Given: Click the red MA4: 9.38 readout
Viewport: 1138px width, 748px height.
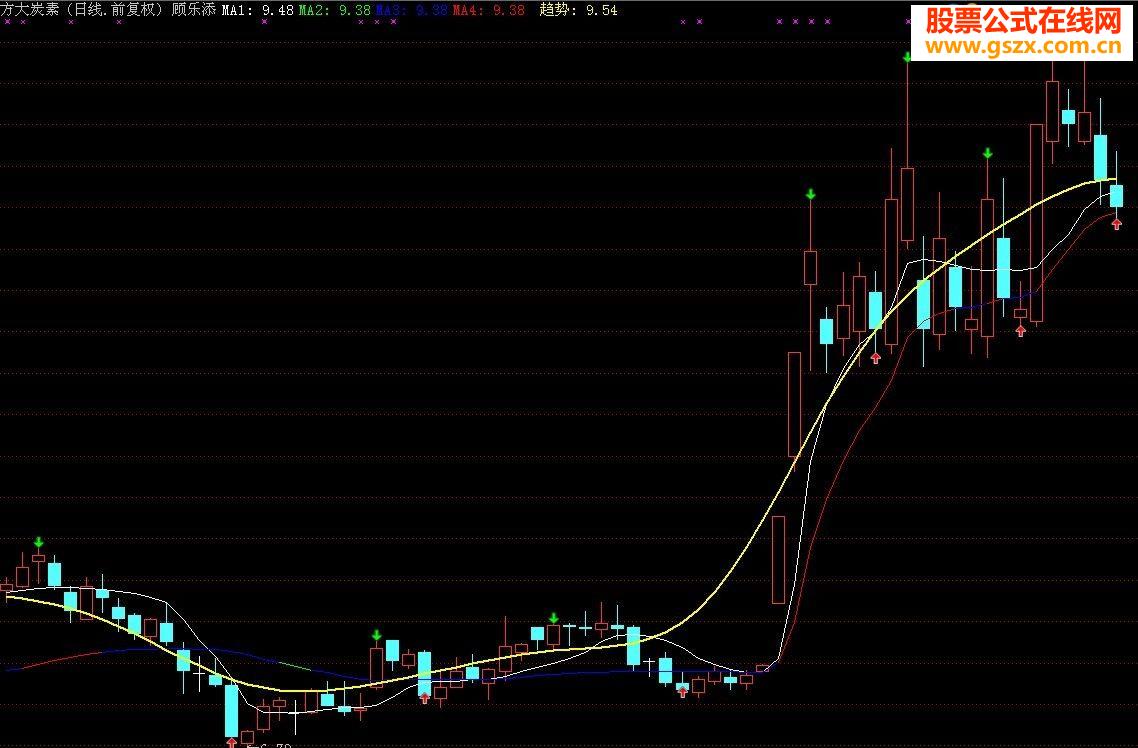Looking at the screenshot, I should pos(488,10).
